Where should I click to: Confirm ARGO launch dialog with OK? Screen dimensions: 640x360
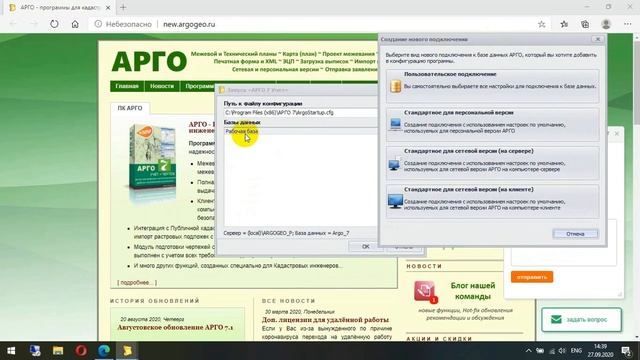[x=365, y=247]
